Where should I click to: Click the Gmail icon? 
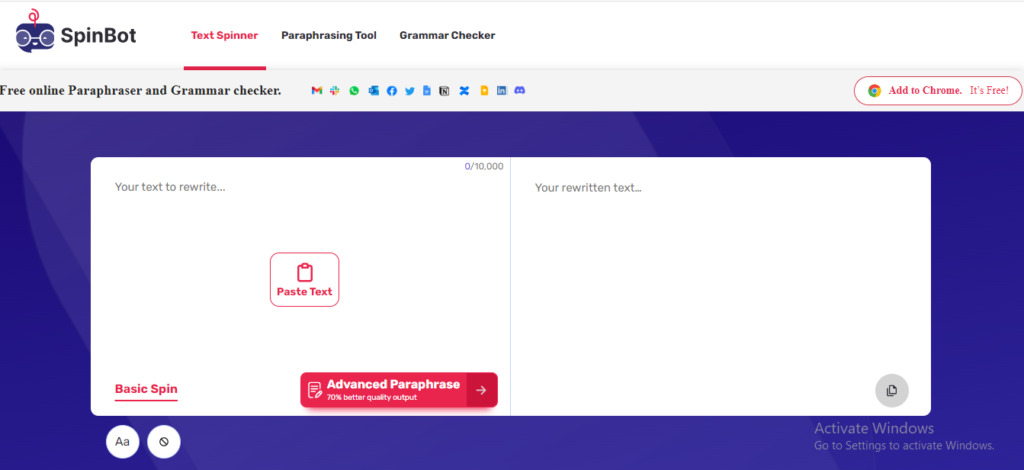click(317, 91)
